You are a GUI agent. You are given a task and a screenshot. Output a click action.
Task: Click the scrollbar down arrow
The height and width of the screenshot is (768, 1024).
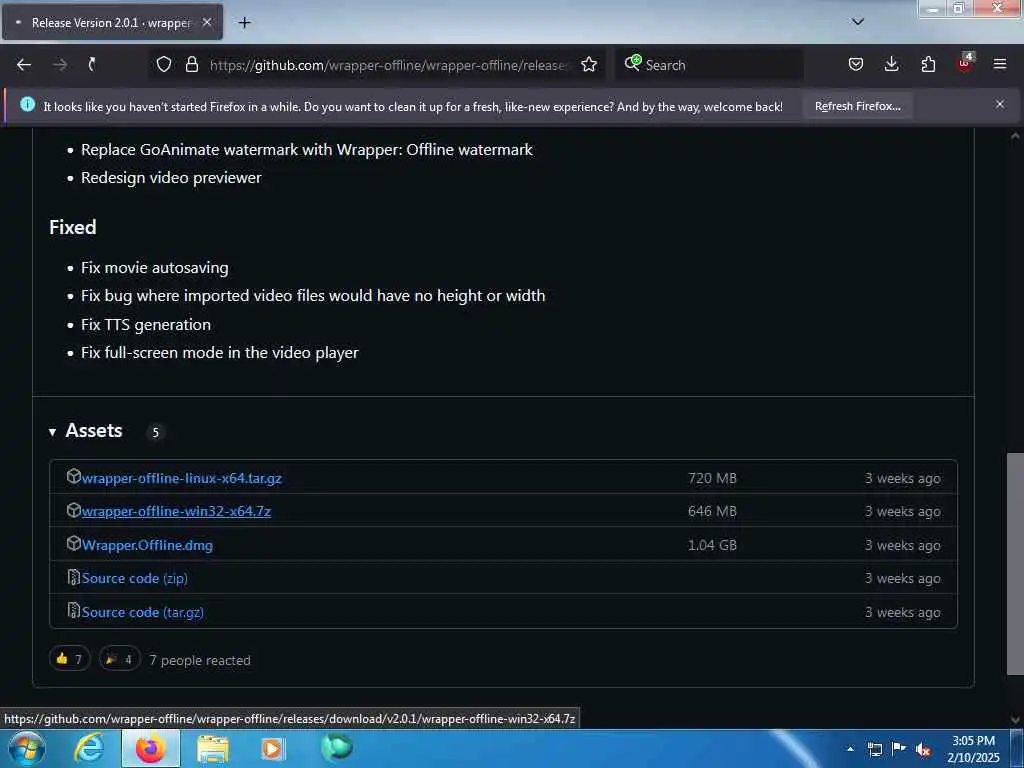click(x=1015, y=720)
